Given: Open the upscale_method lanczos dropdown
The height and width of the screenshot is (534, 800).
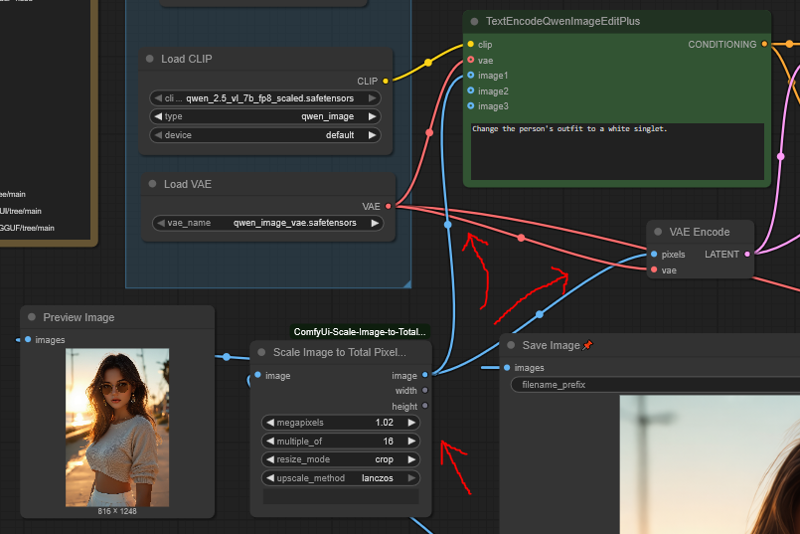Looking at the screenshot, I should coord(341,478).
